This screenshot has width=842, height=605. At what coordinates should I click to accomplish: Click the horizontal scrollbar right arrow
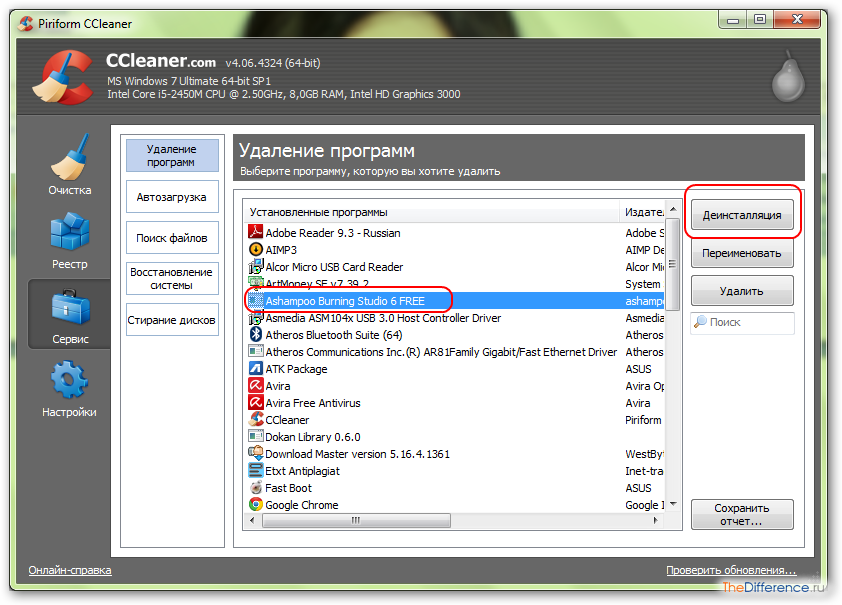656,520
